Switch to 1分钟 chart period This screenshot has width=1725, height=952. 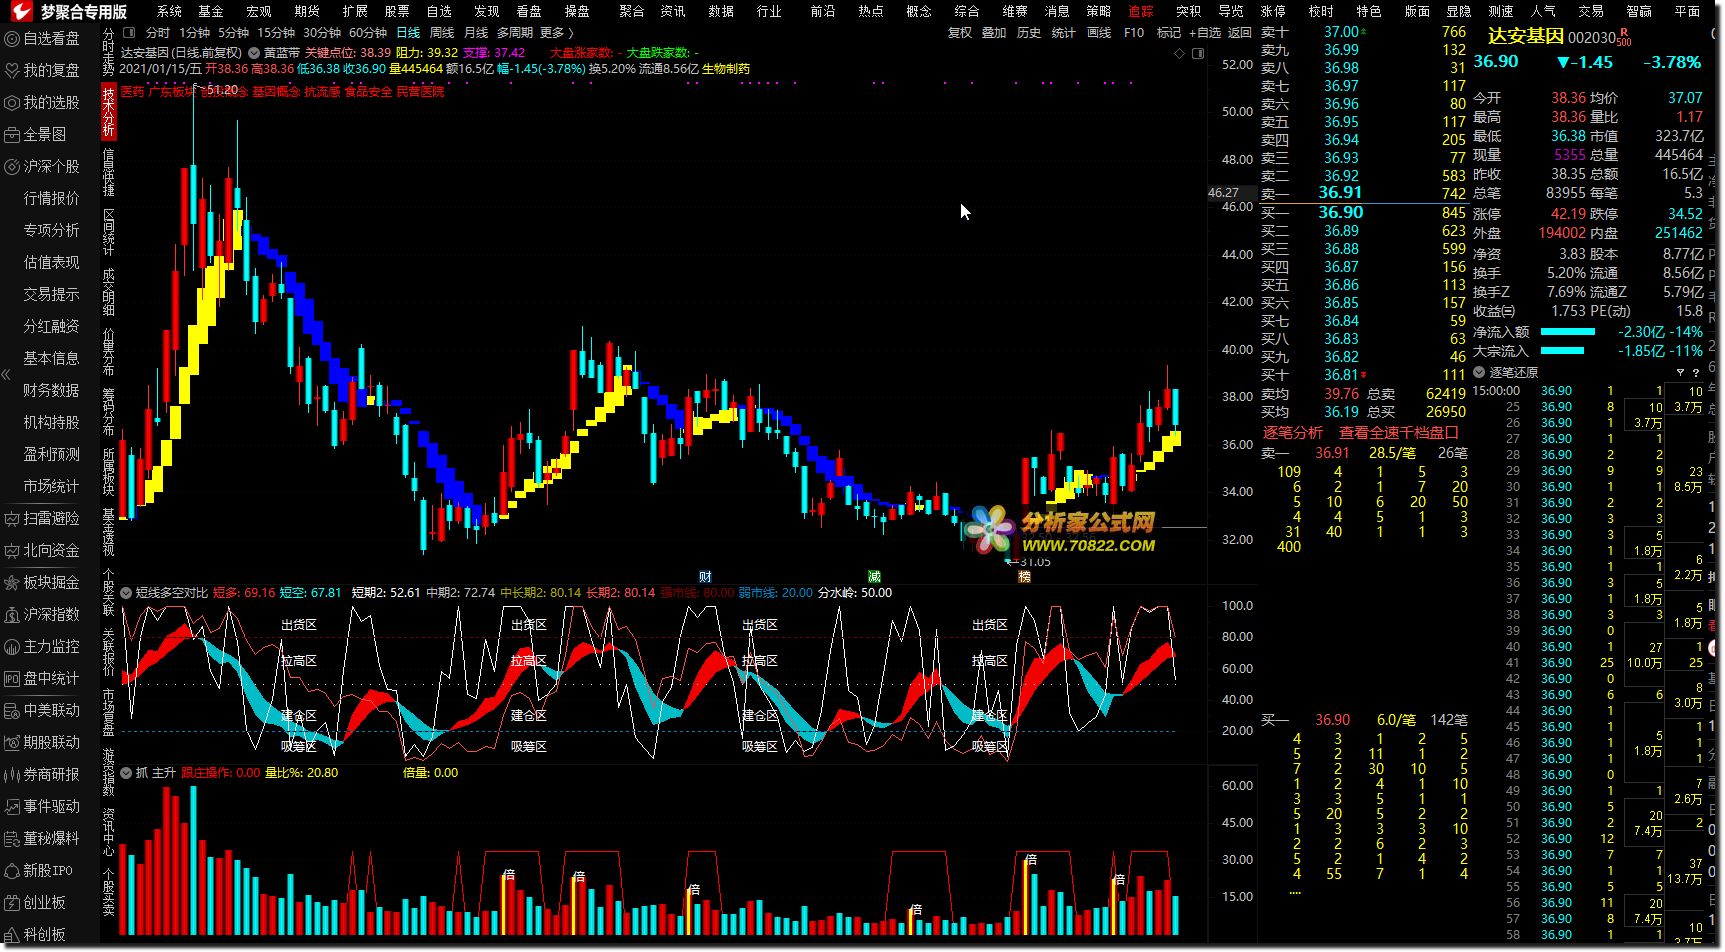click(195, 33)
